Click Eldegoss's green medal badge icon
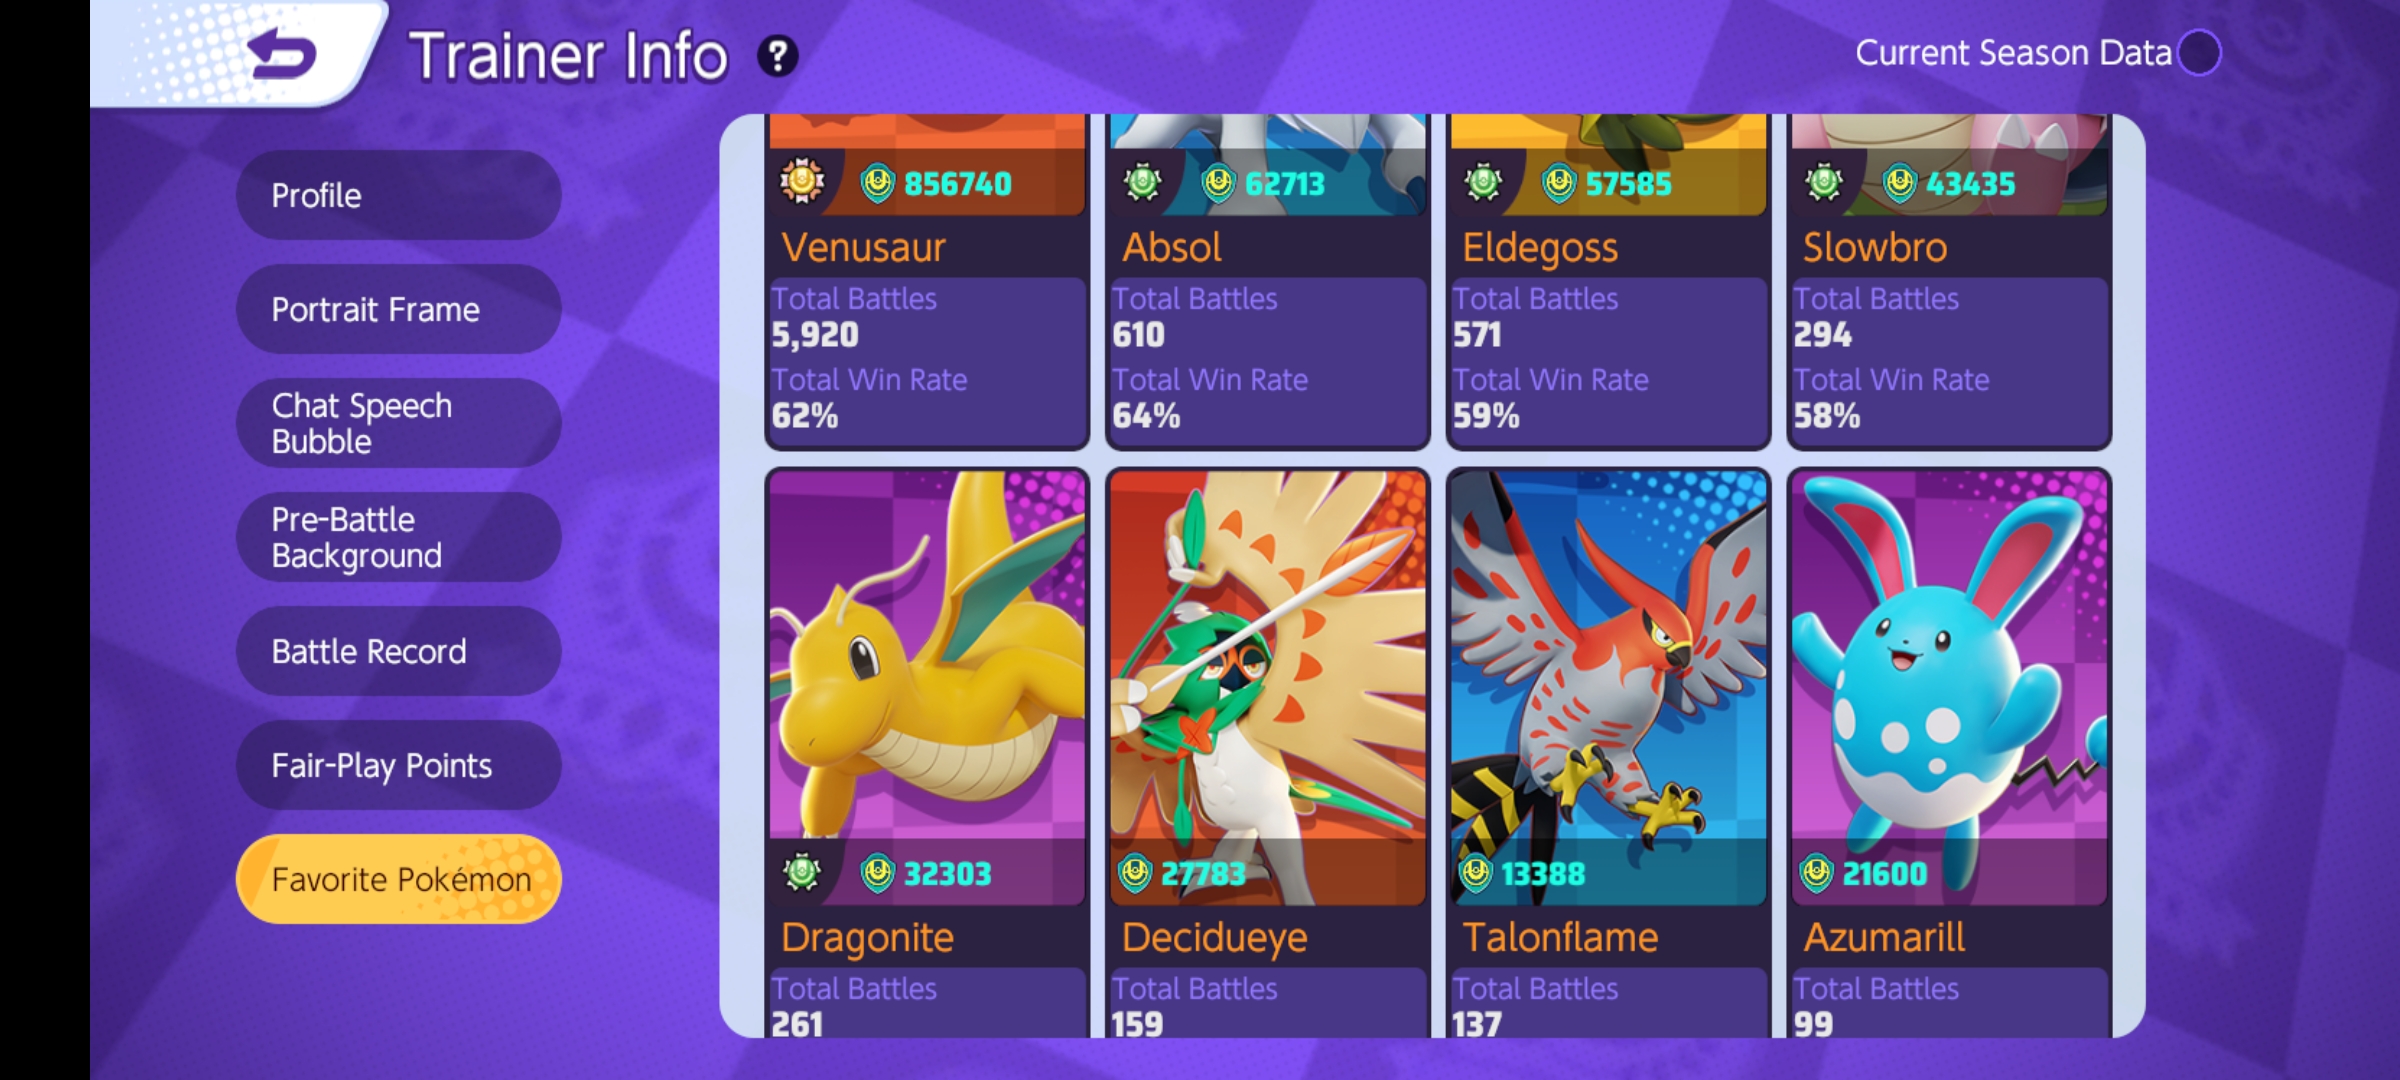 (1483, 183)
